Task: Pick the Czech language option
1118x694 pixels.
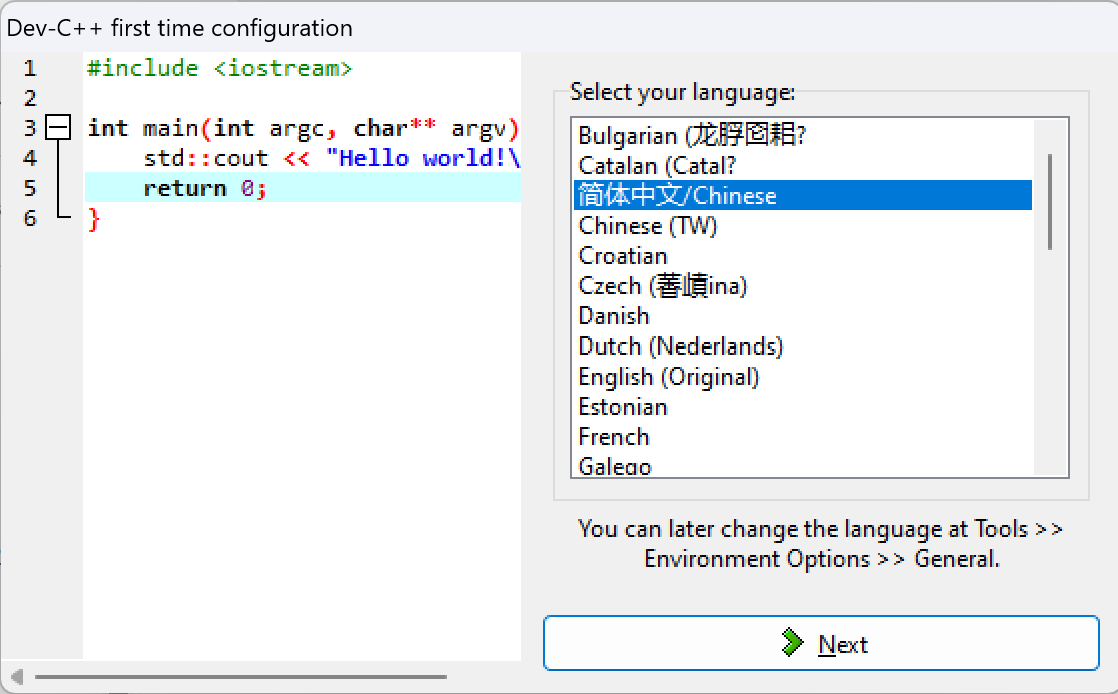Action: click(x=803, y=286)
